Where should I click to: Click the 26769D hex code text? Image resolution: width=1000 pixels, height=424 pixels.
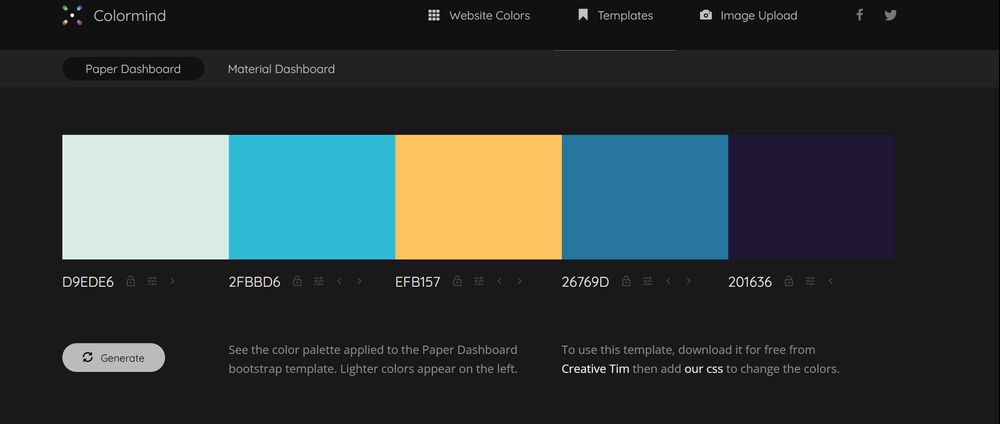pyautogui.click(x=585, y=282)
